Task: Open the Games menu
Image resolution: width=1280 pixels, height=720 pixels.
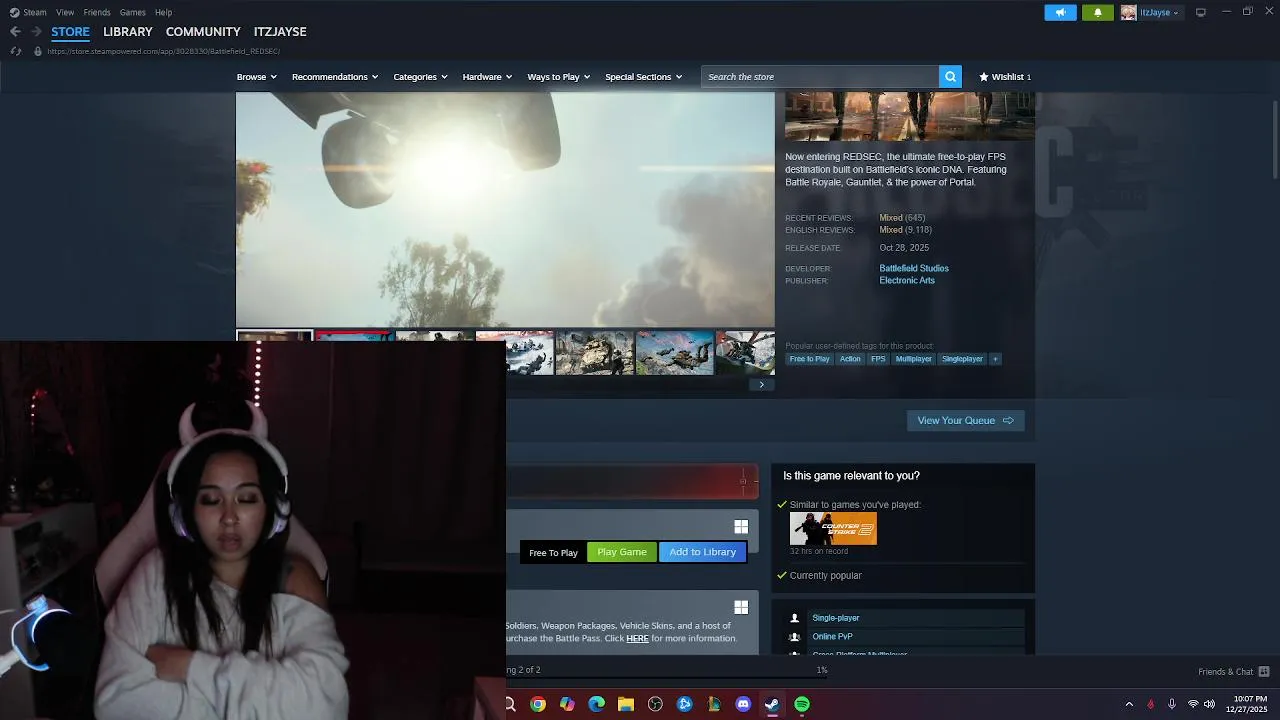Action: tap(133, 12)
